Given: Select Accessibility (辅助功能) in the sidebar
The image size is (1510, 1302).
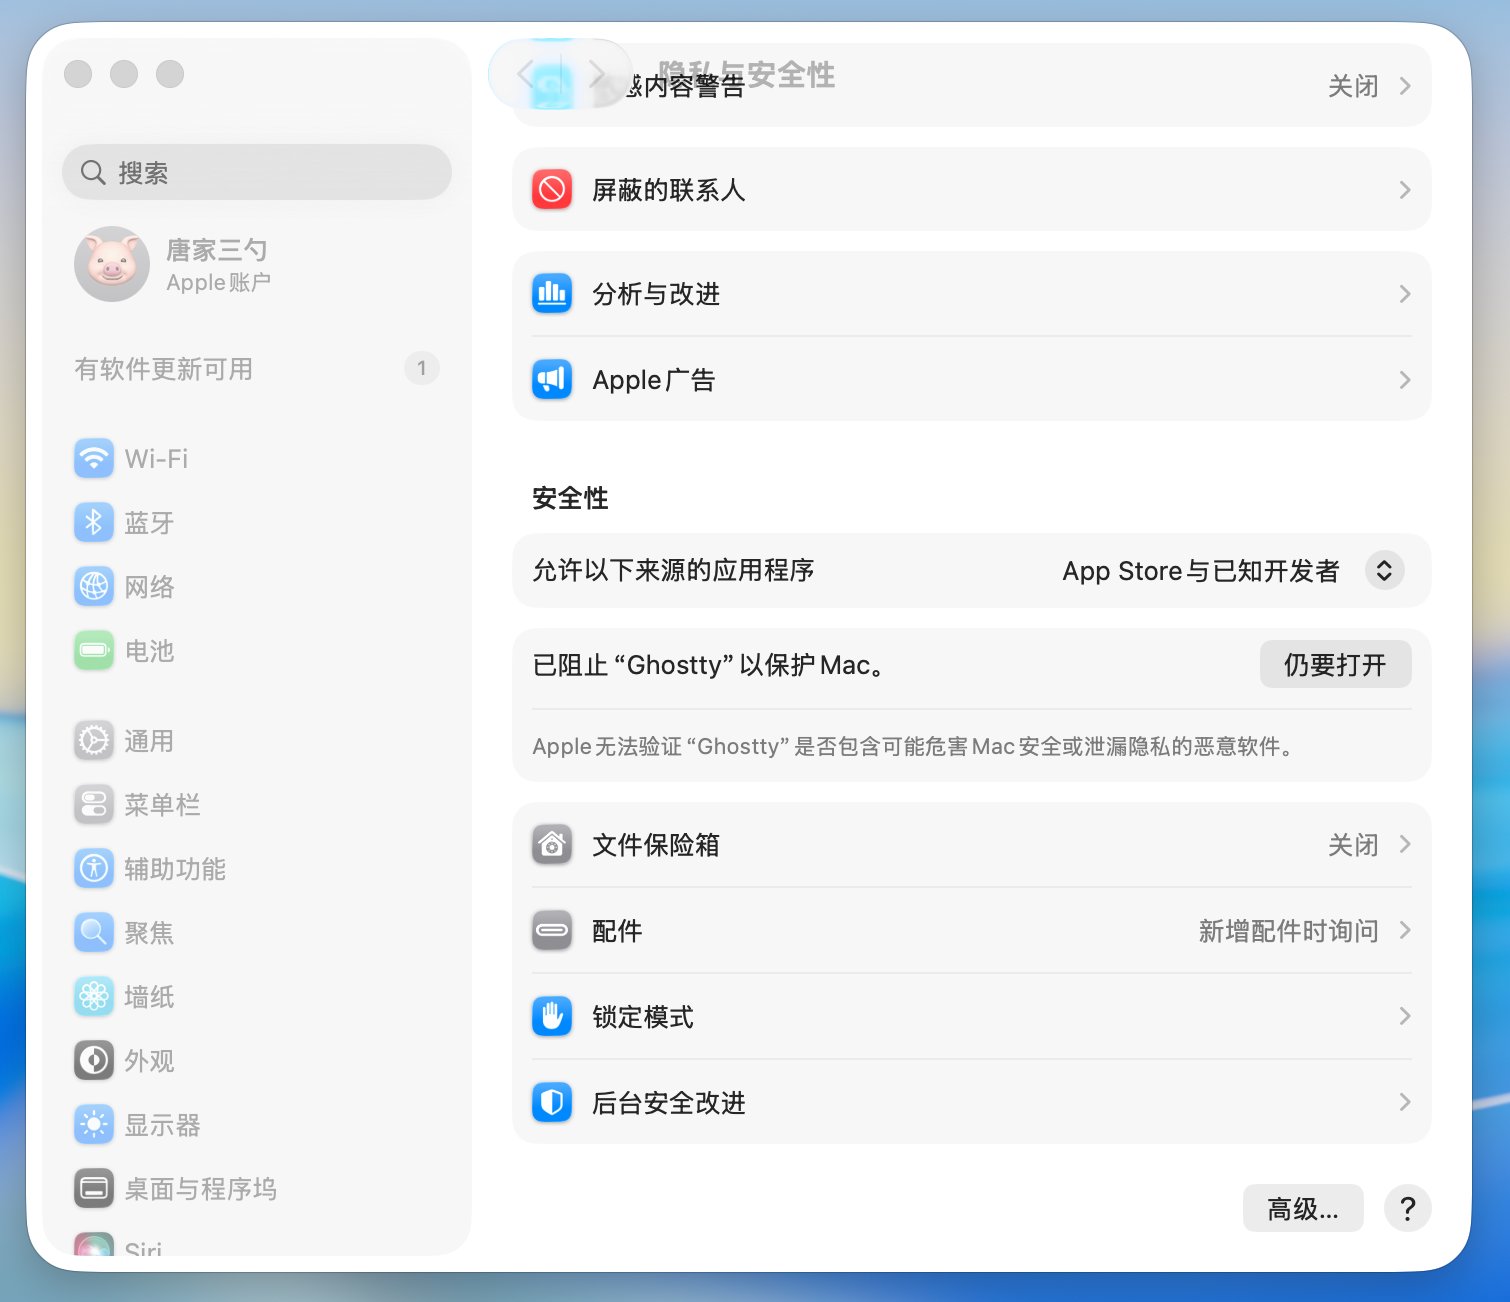Looking at the screenshot, I should point(150,868).
